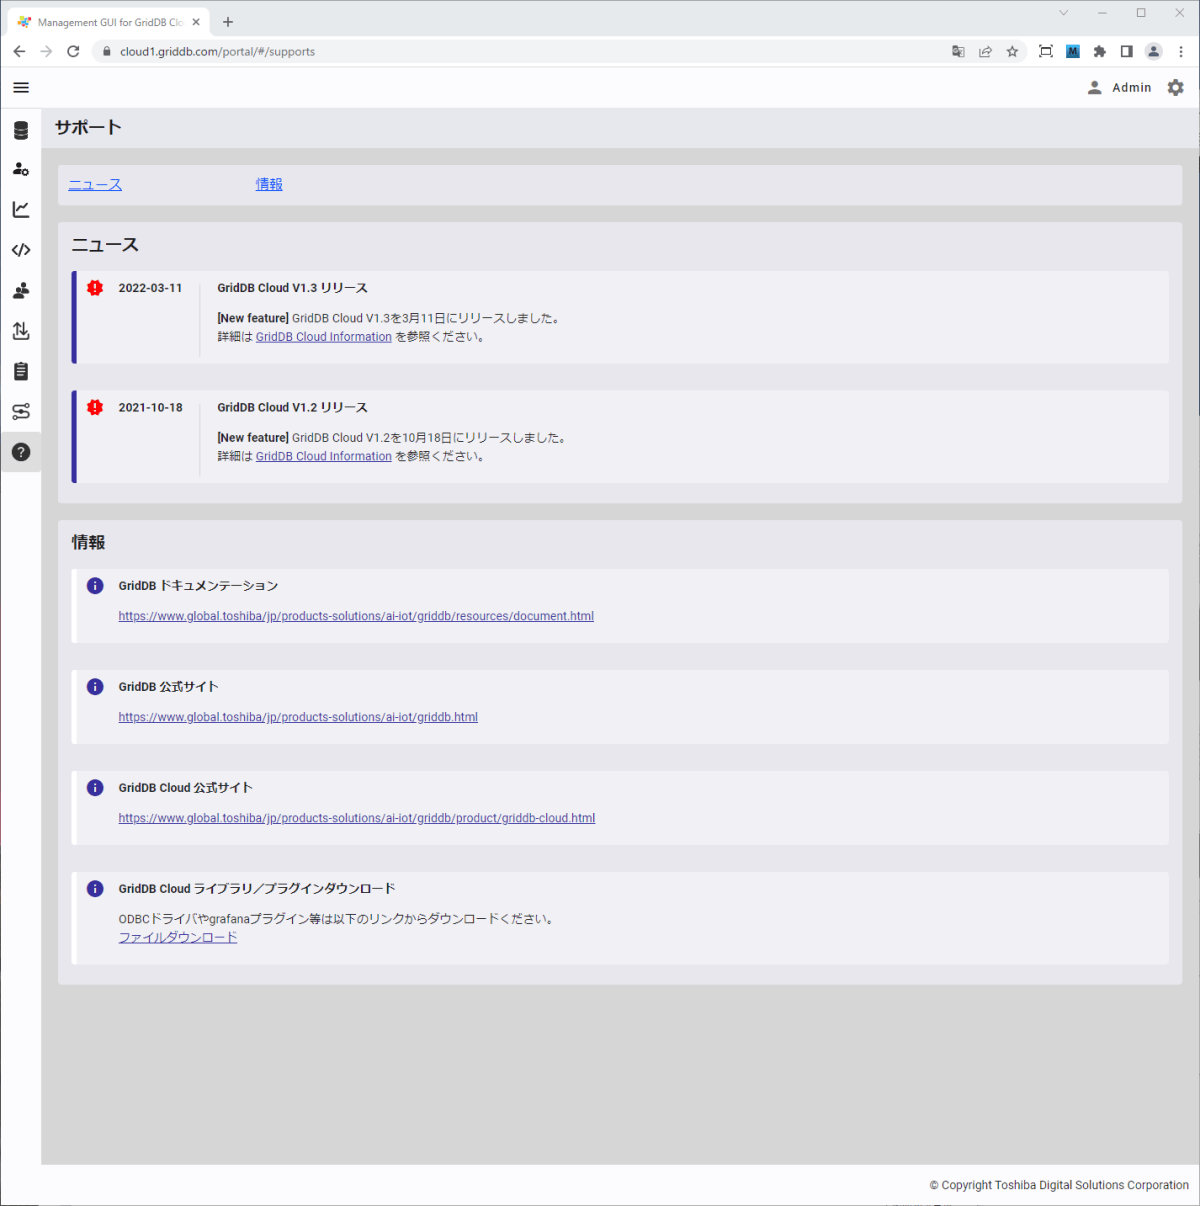Click info icon beside GridDB Cloud 公式サイト
Viewport: 1200px width, 1206px height.
(x=95, y=788)
